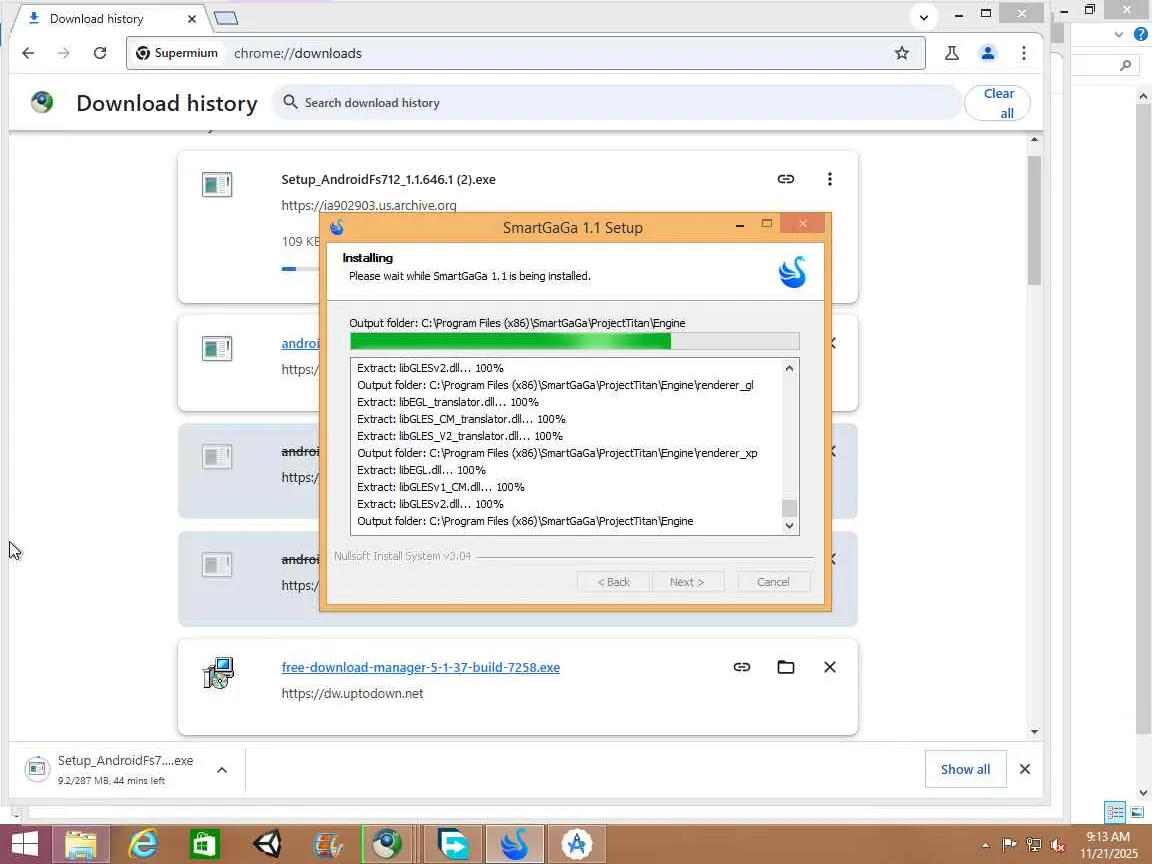Image resolution: width=1152 pixels, height=864 pixels.
Task: Open the Windows Start button
Action: coord(24,843)
